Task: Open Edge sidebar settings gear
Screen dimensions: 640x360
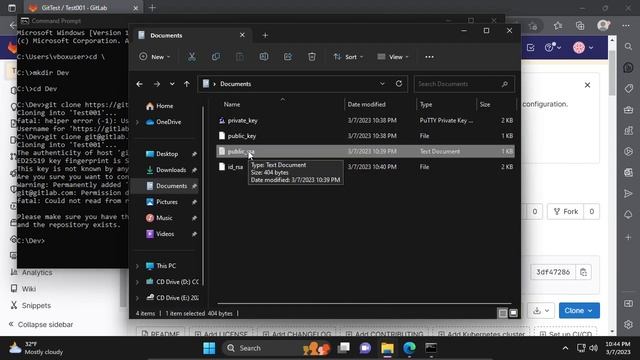Action: pos(629,324)
